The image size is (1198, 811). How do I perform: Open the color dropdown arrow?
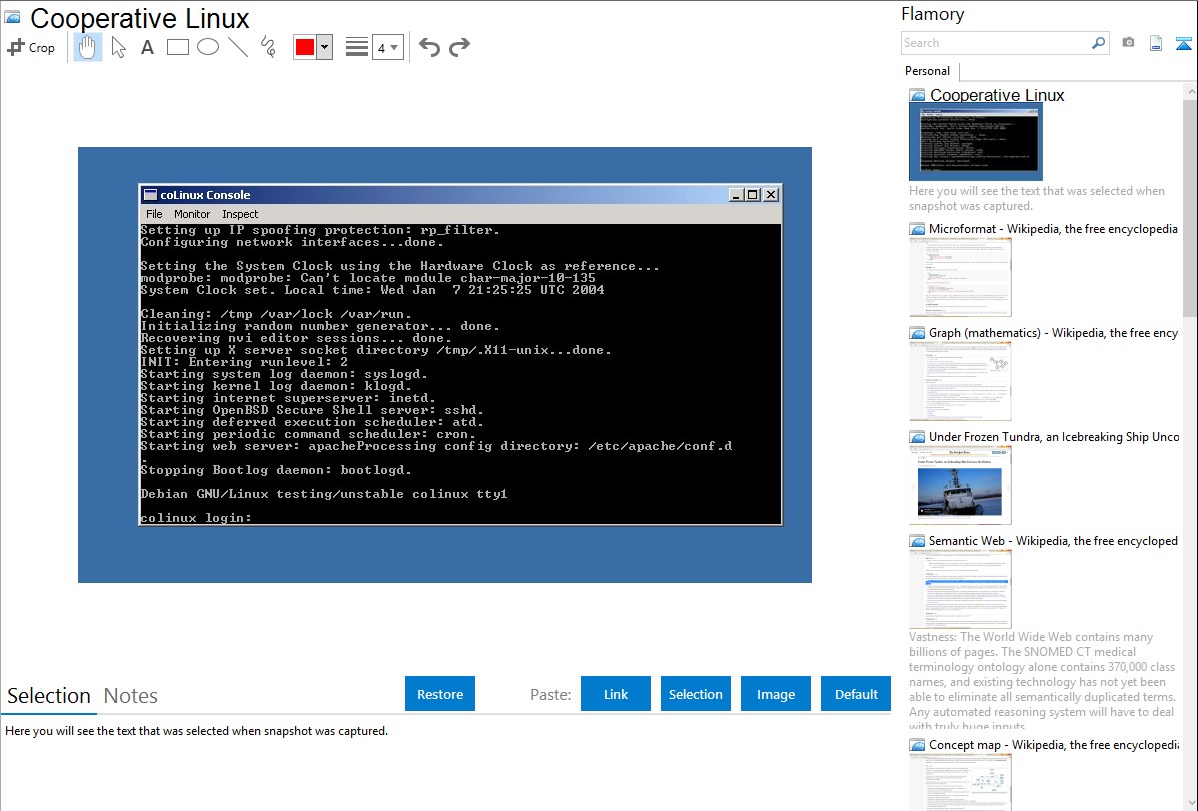tap(325, 47)
